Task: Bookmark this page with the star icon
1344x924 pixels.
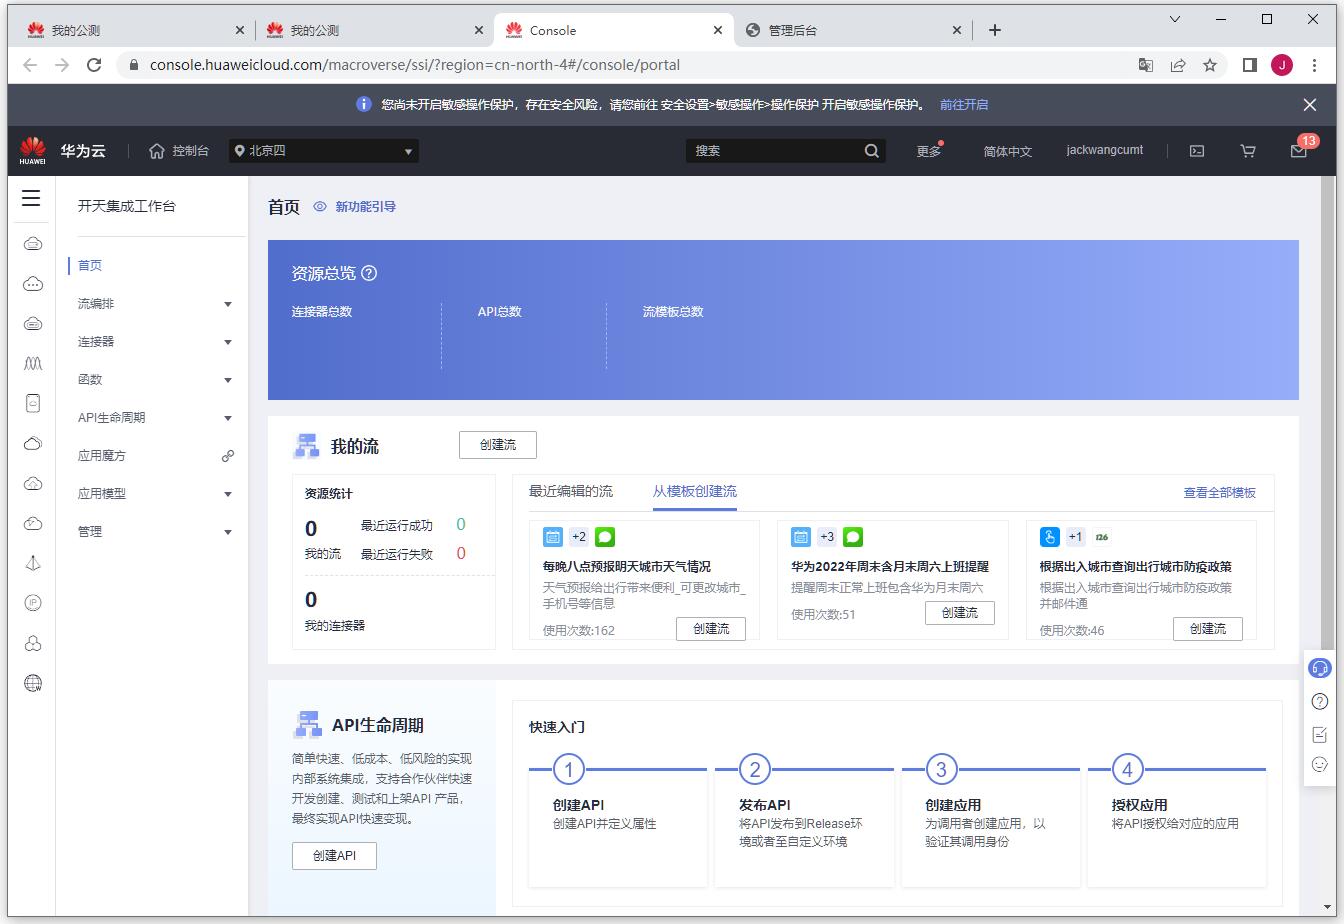Action: tap(1210, 65)
